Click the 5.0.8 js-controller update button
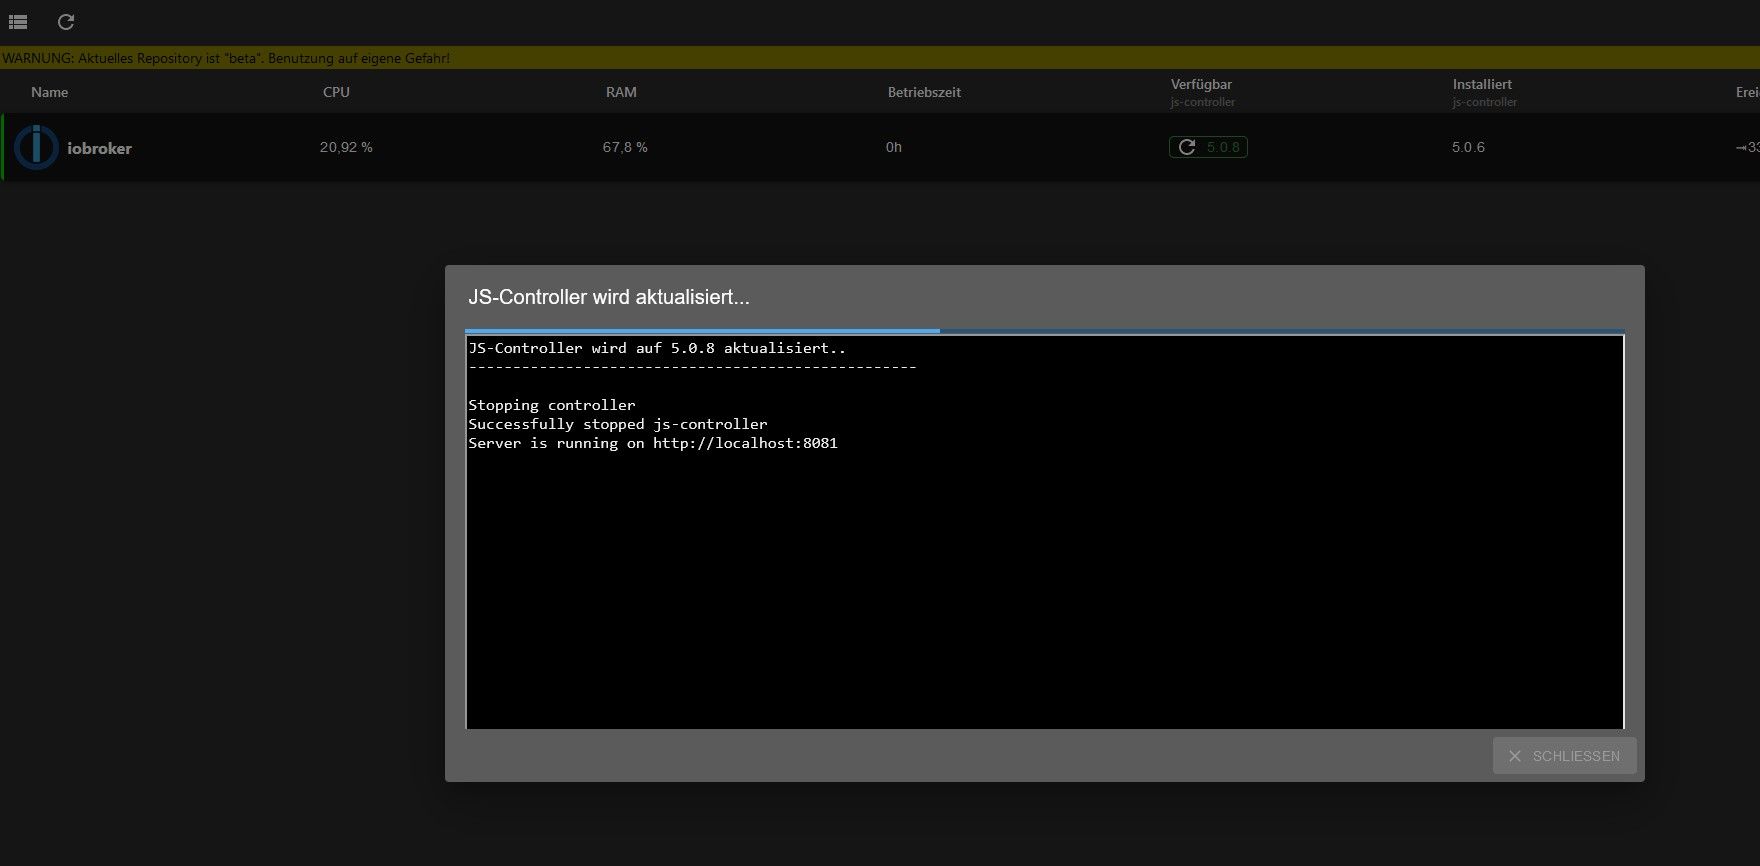Screen dimensions: 1760x866 pyautogui.click(x=1208, y=147)
